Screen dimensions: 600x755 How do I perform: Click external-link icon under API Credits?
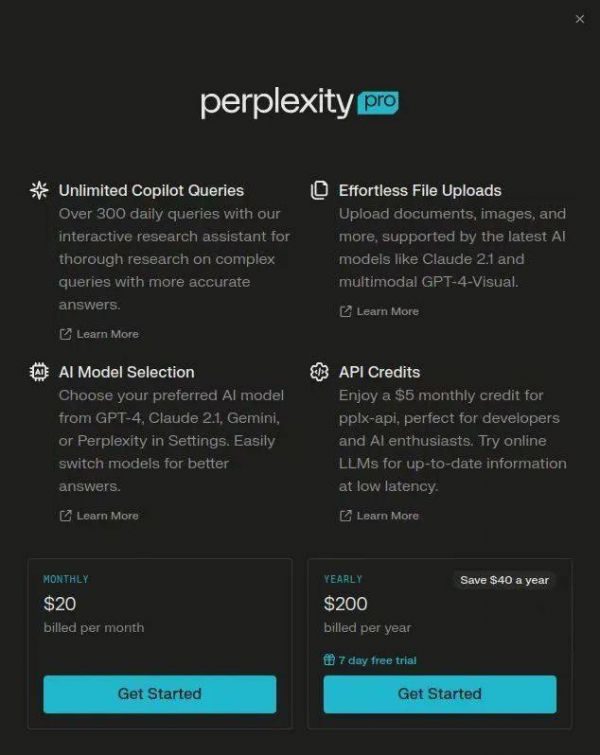[x=345, y=516]
